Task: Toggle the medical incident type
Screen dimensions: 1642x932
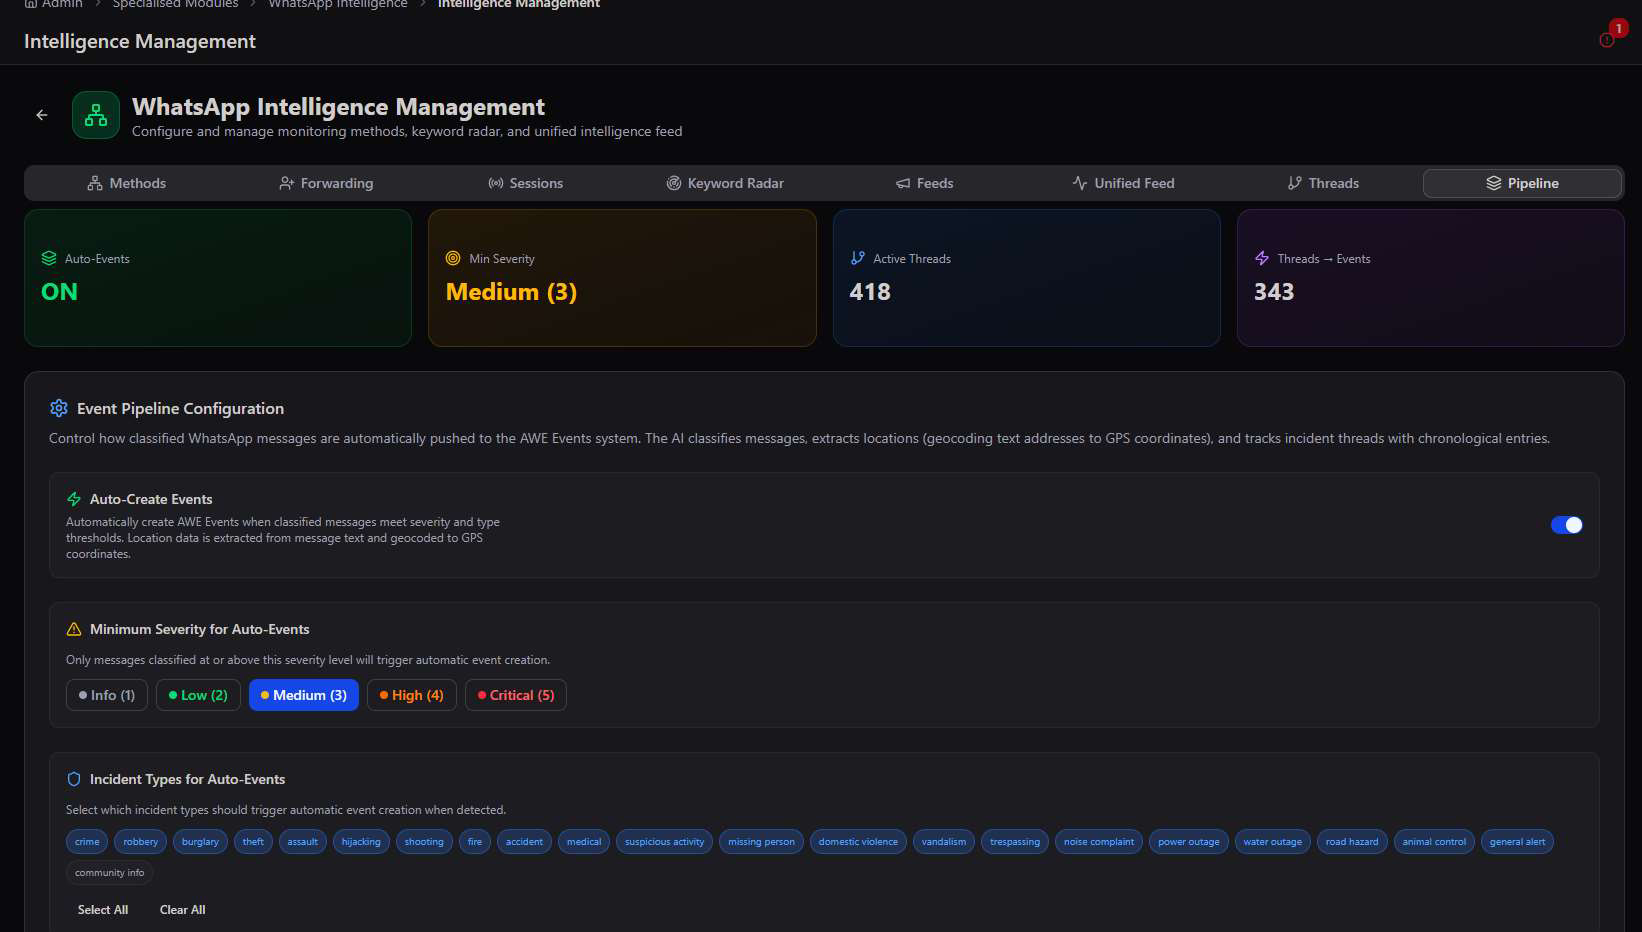Action: (584, 842)
